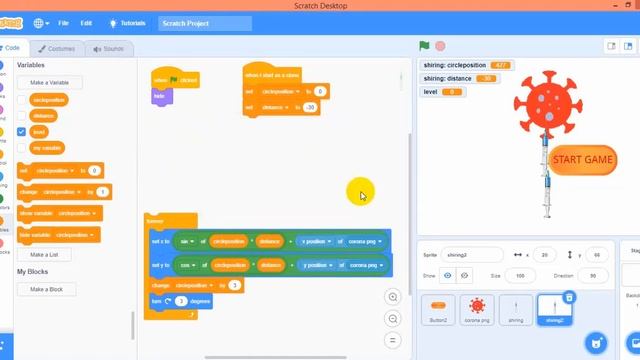Click the turn degrees block

[x=181, y=301]
